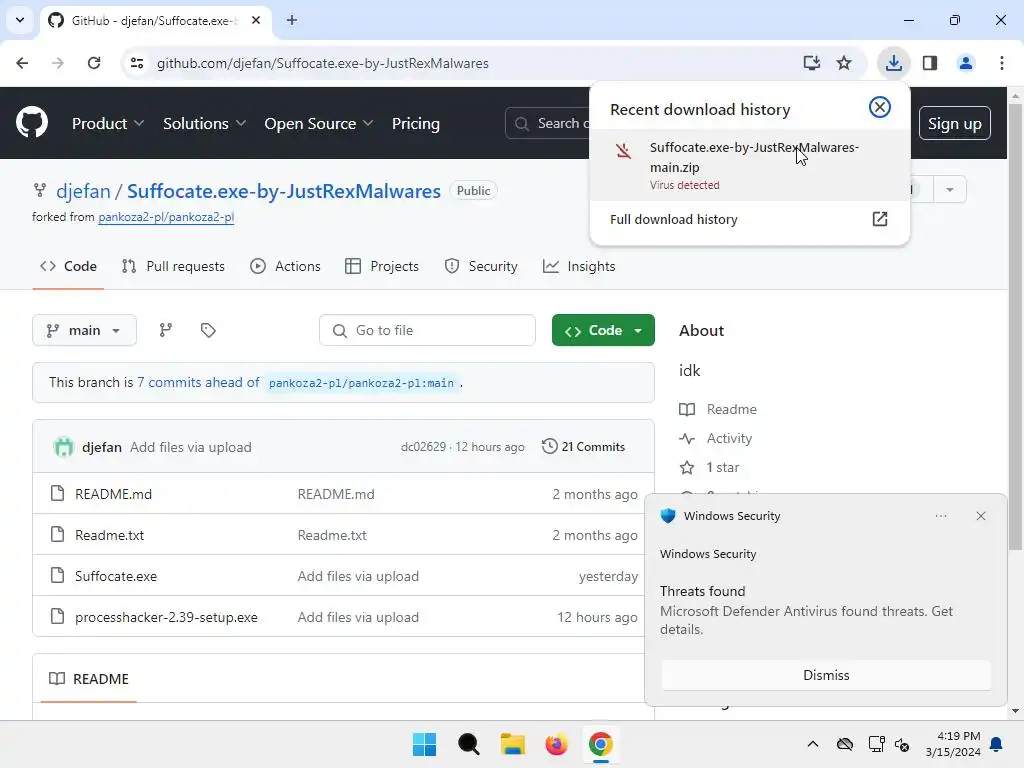
Task: Open Suffocate.exe-by-JustRexMalwares repository link
Action: click(x=283, y=191)
